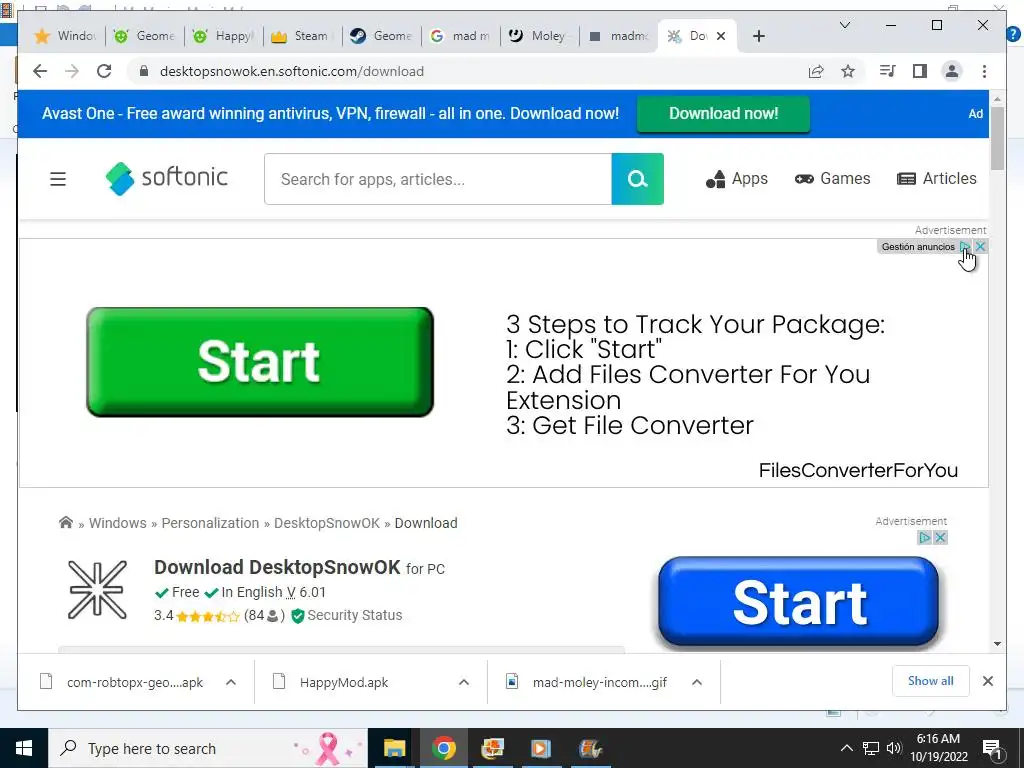The width and height of the screenshot is (1024, 768).
Task: Show hidden system tray icons
Action: click(846, 748)
